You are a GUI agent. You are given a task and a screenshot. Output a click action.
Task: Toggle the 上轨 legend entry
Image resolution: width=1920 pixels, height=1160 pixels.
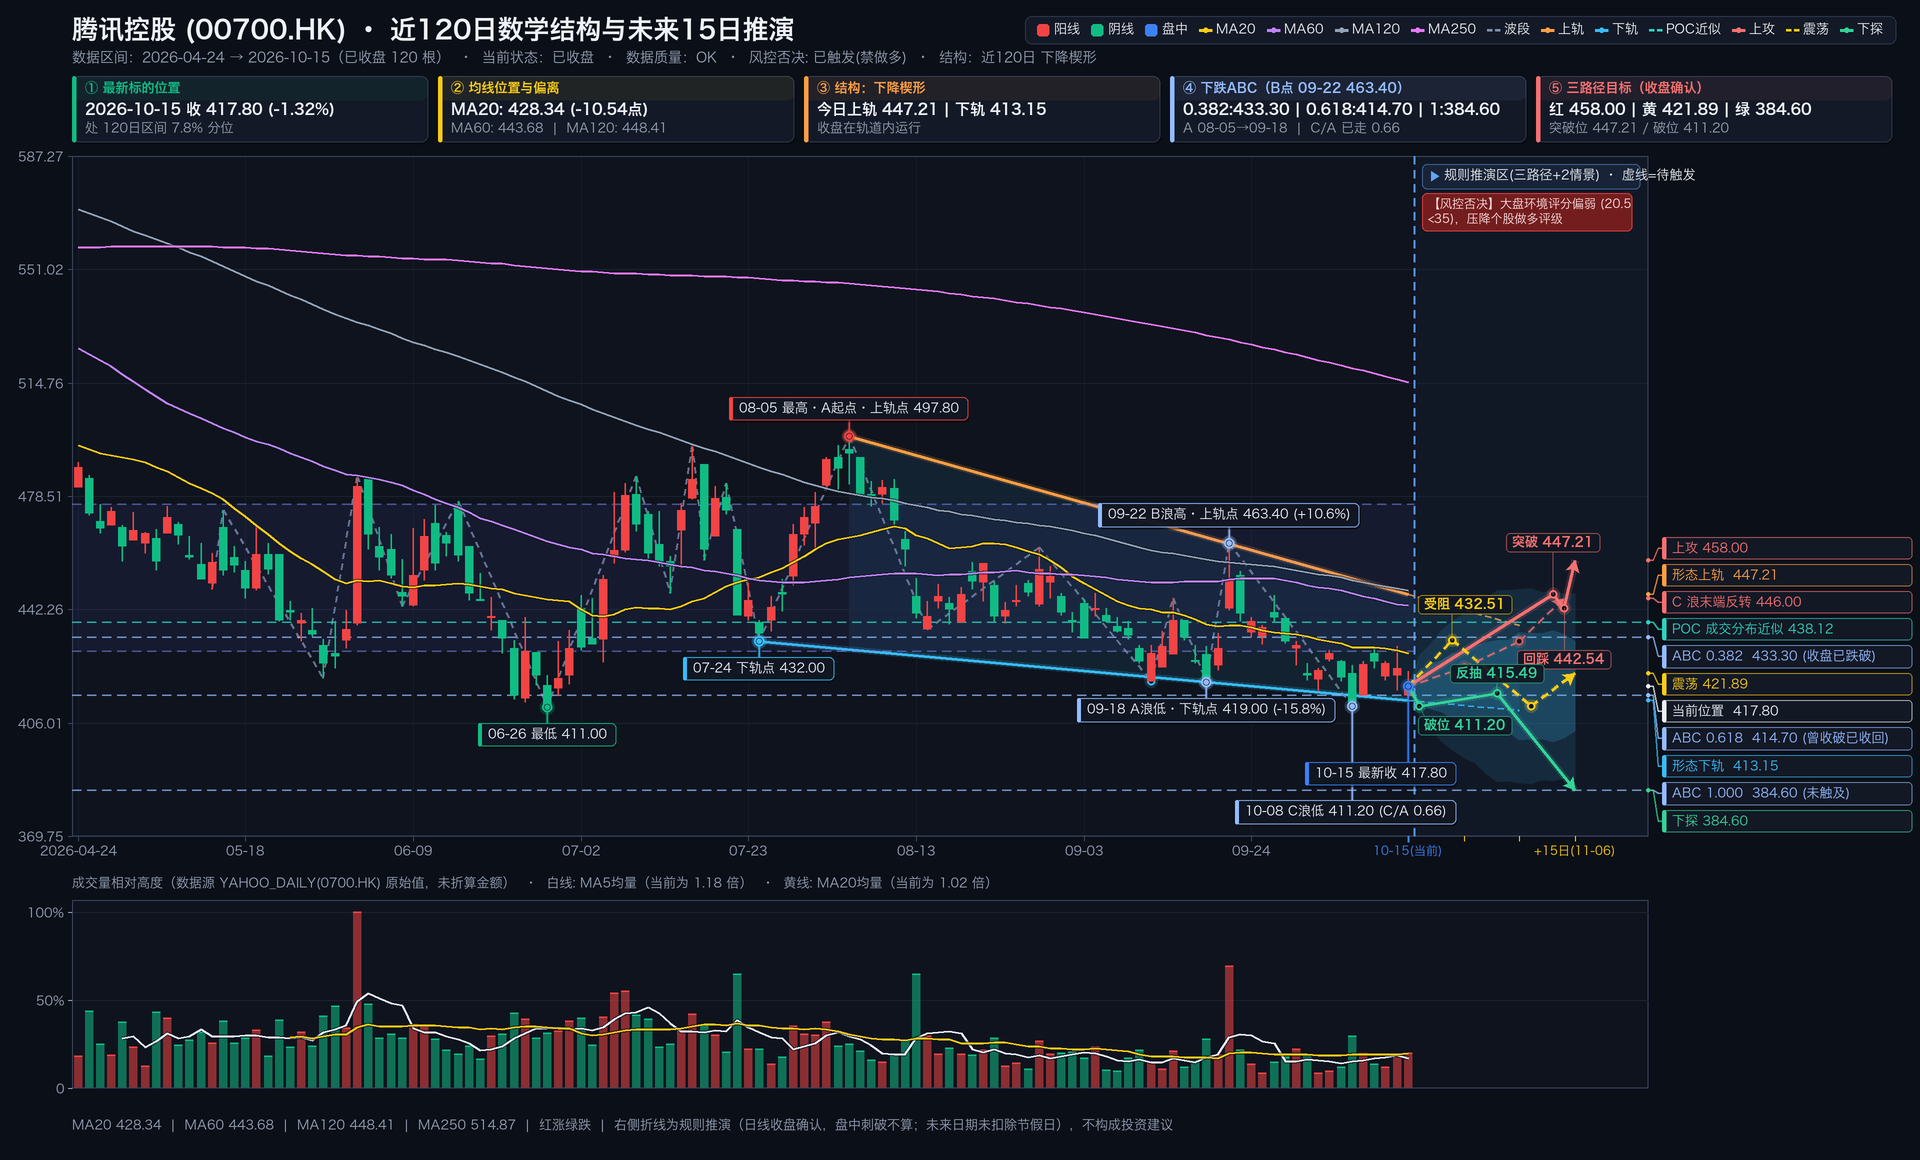(1562, 30)
